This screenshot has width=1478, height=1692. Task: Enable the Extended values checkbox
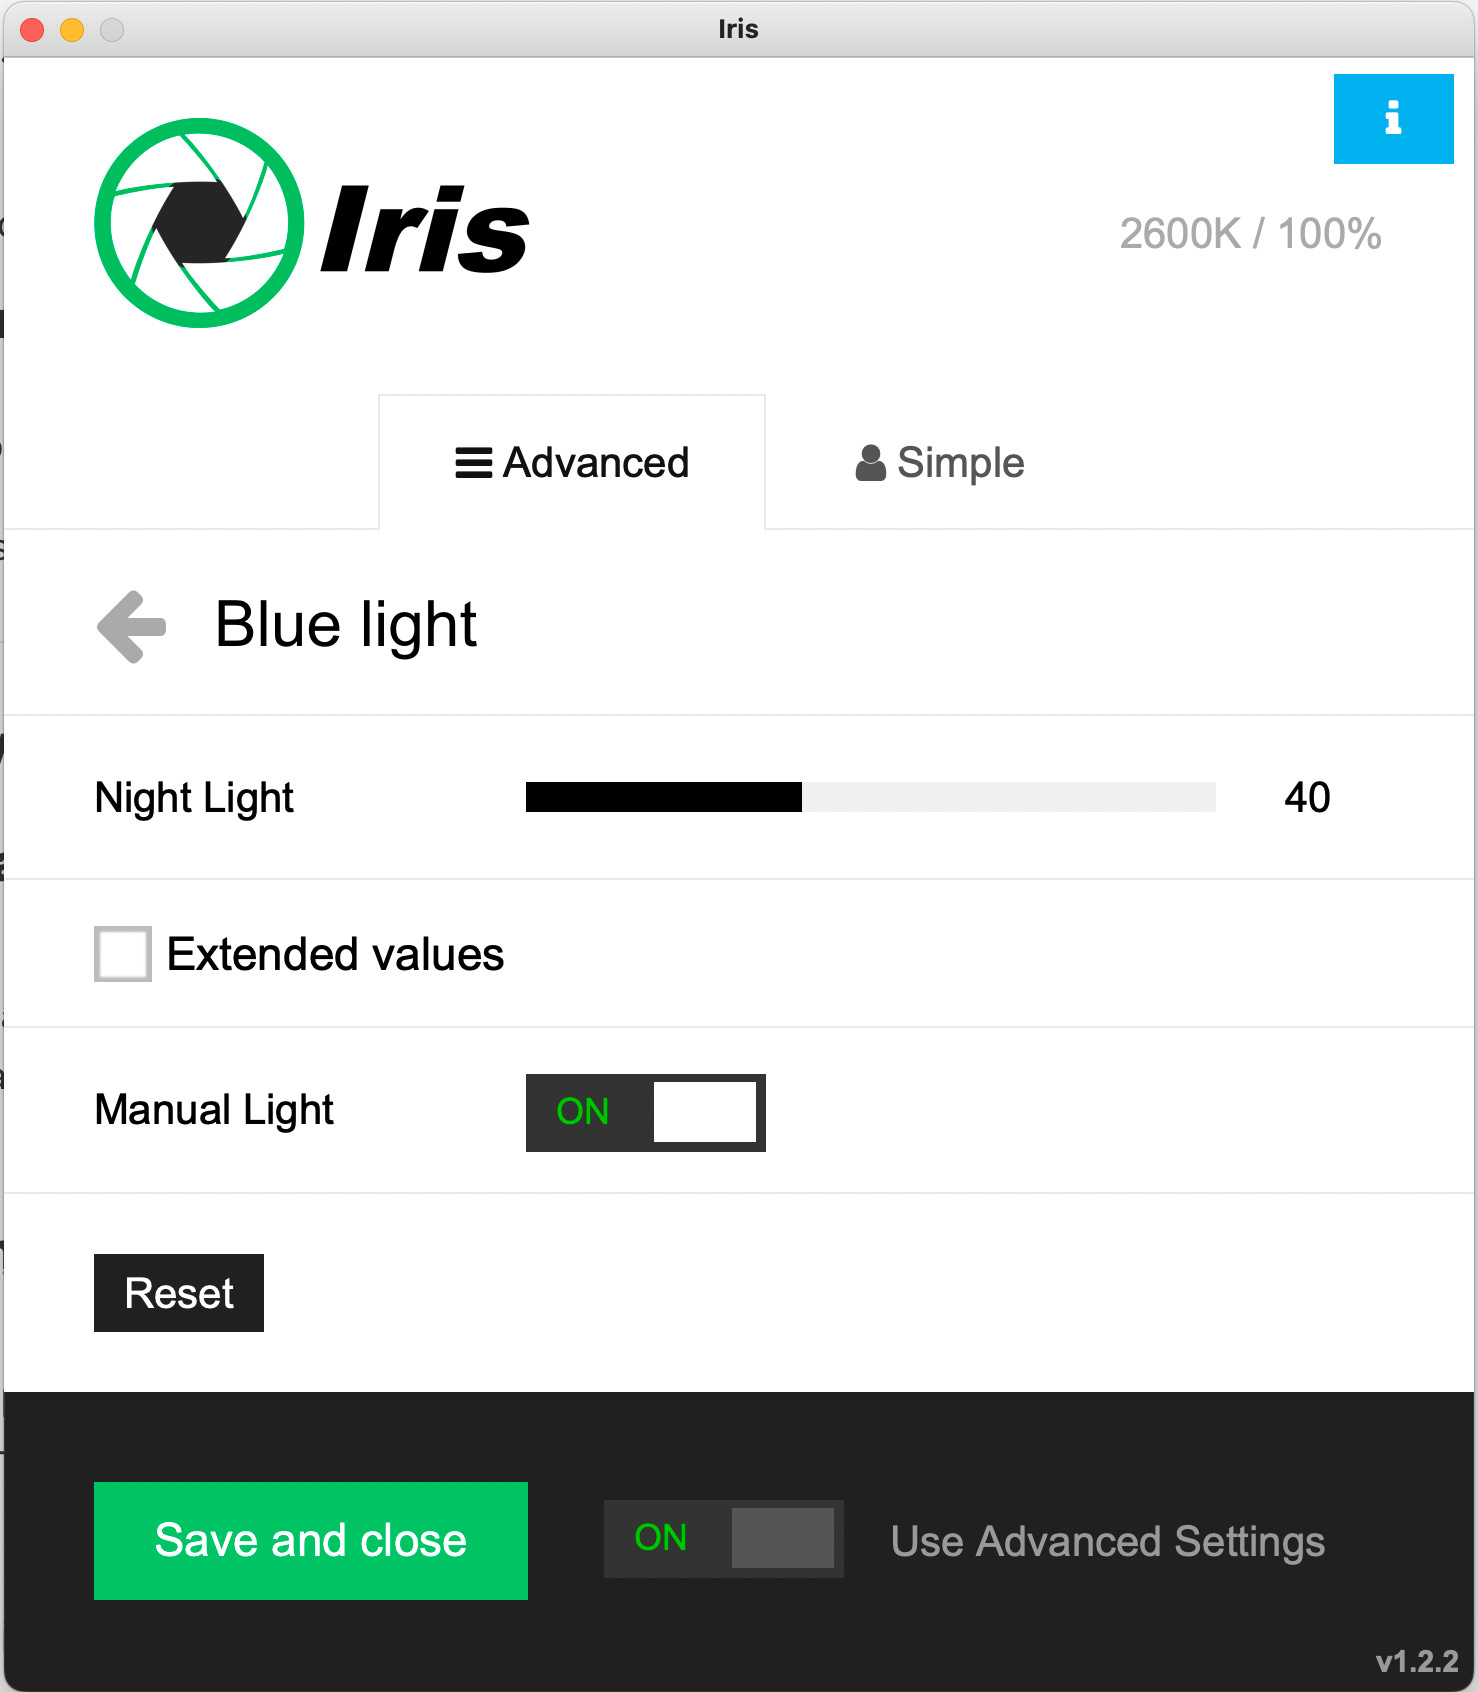(123, 954)
